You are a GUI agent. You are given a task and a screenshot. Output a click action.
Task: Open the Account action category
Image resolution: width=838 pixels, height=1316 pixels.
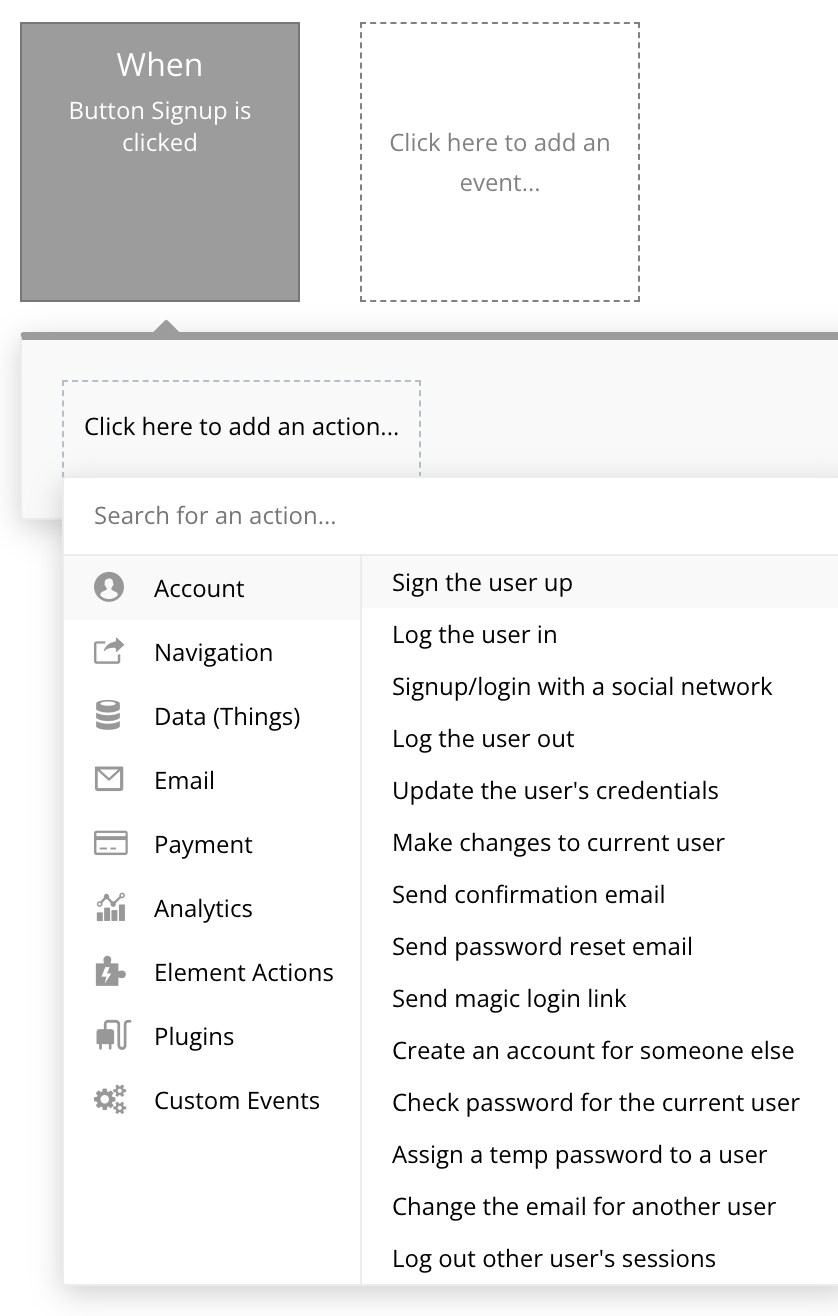click(x=212, y=588)
